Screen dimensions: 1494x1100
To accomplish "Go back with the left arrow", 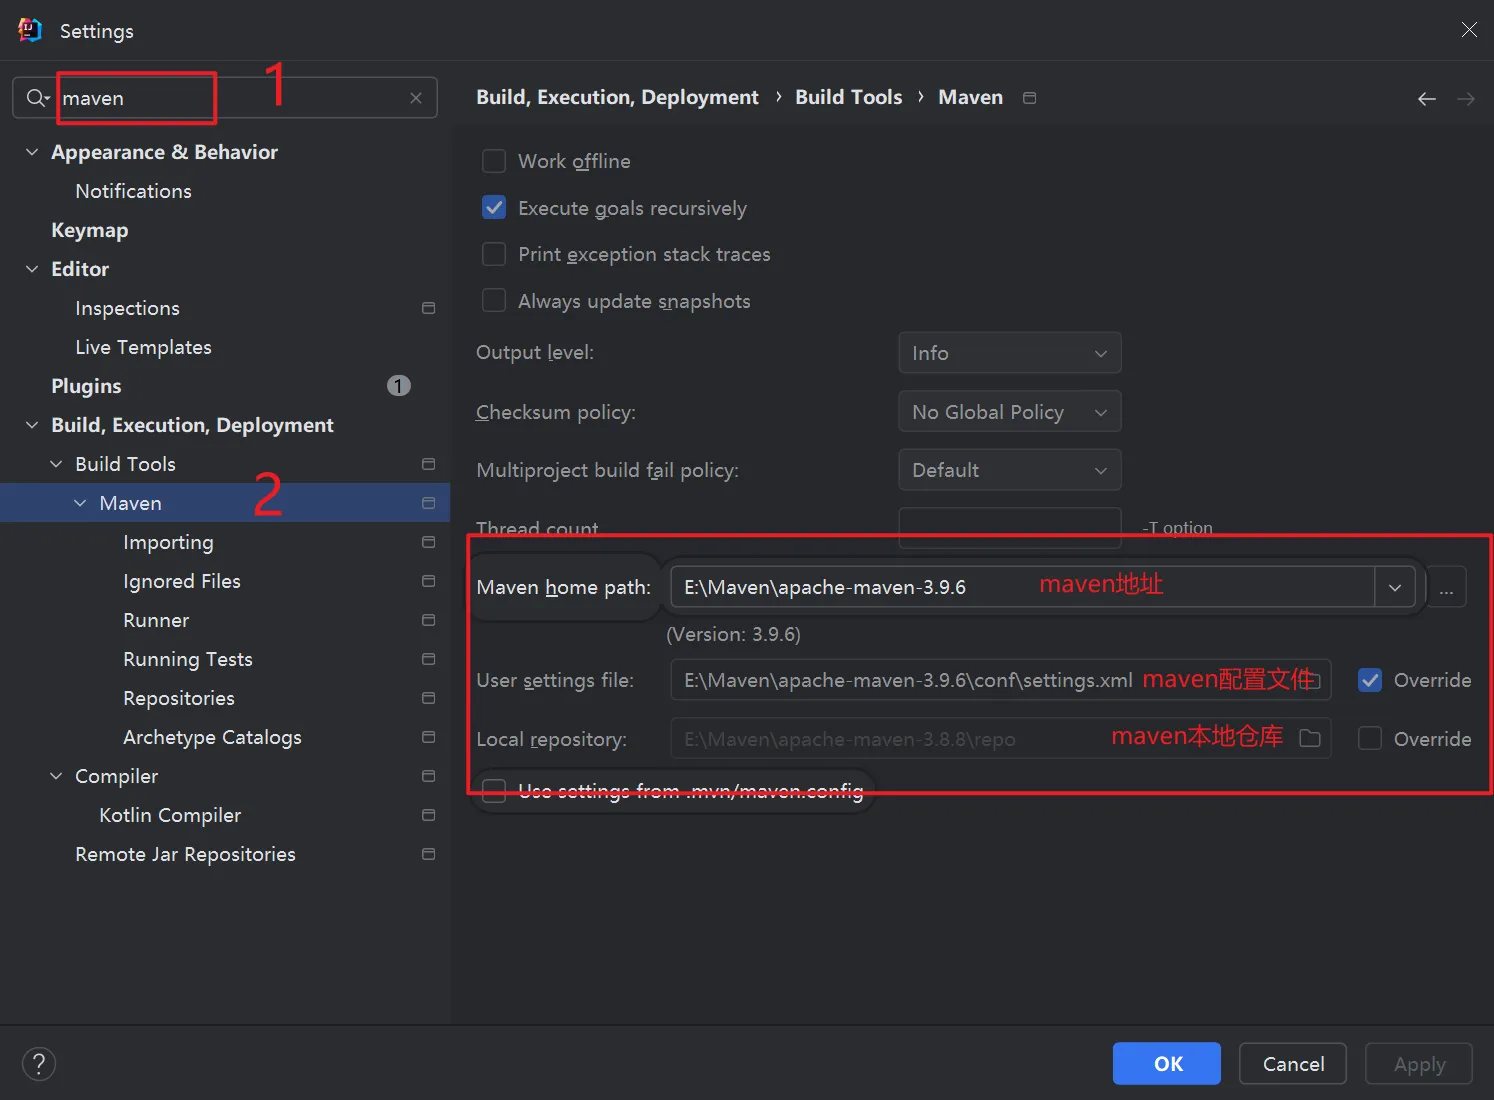I will (x=1427, y=98).
